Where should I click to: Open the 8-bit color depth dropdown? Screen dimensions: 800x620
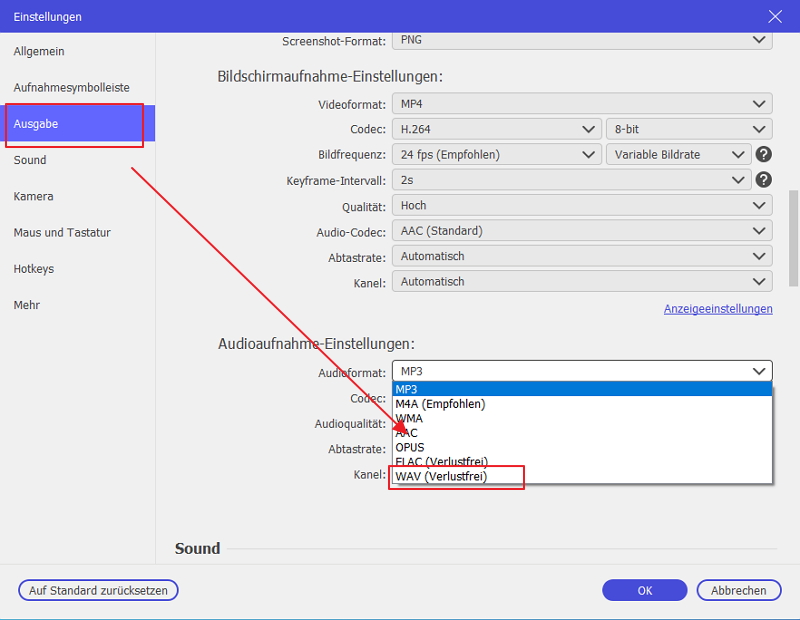[689, 129]
